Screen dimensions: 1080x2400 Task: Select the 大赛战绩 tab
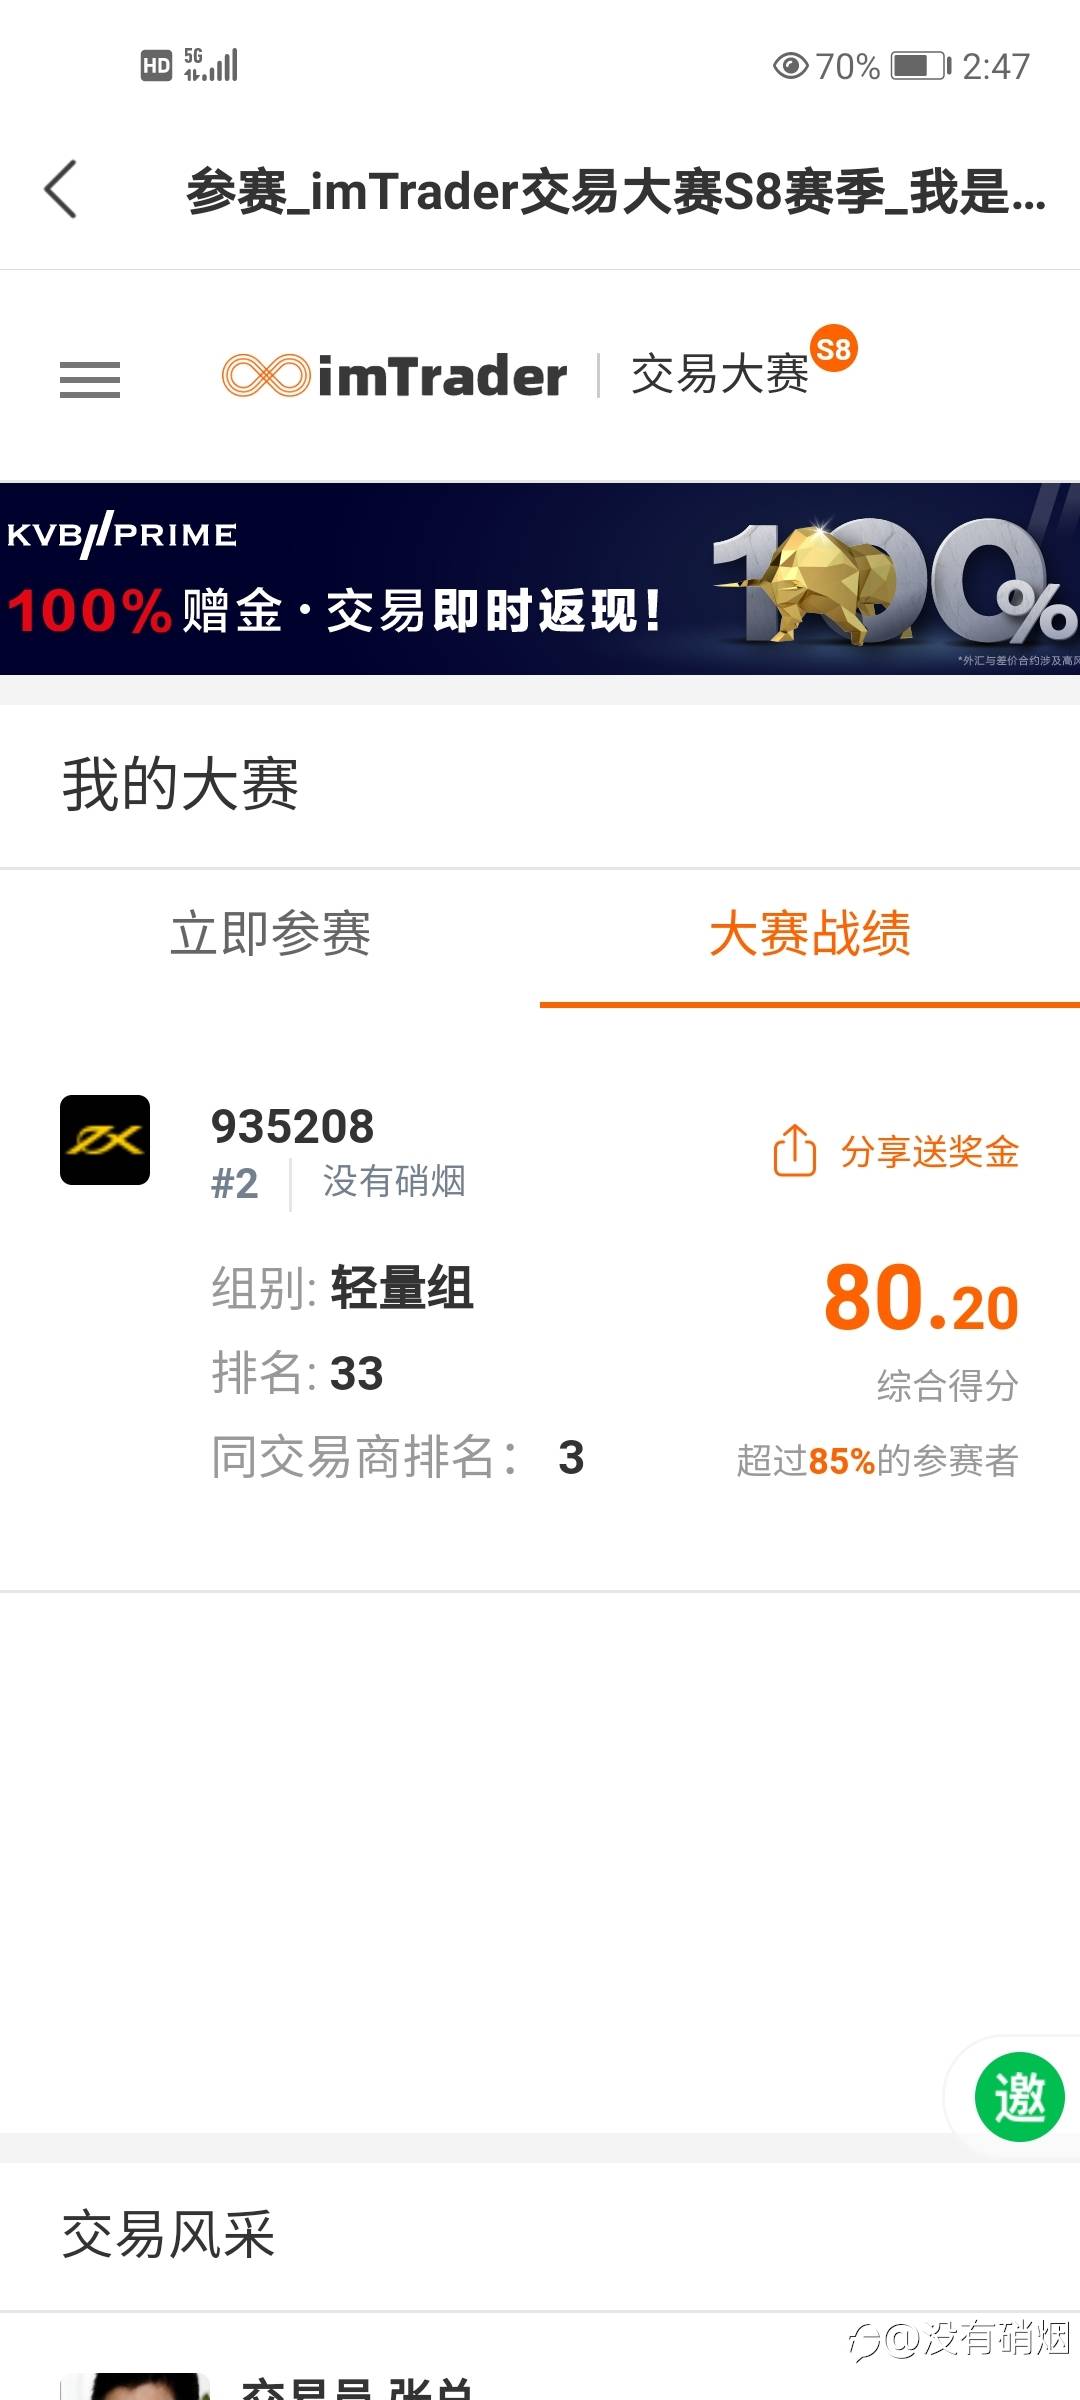click(x=810, y=934)
